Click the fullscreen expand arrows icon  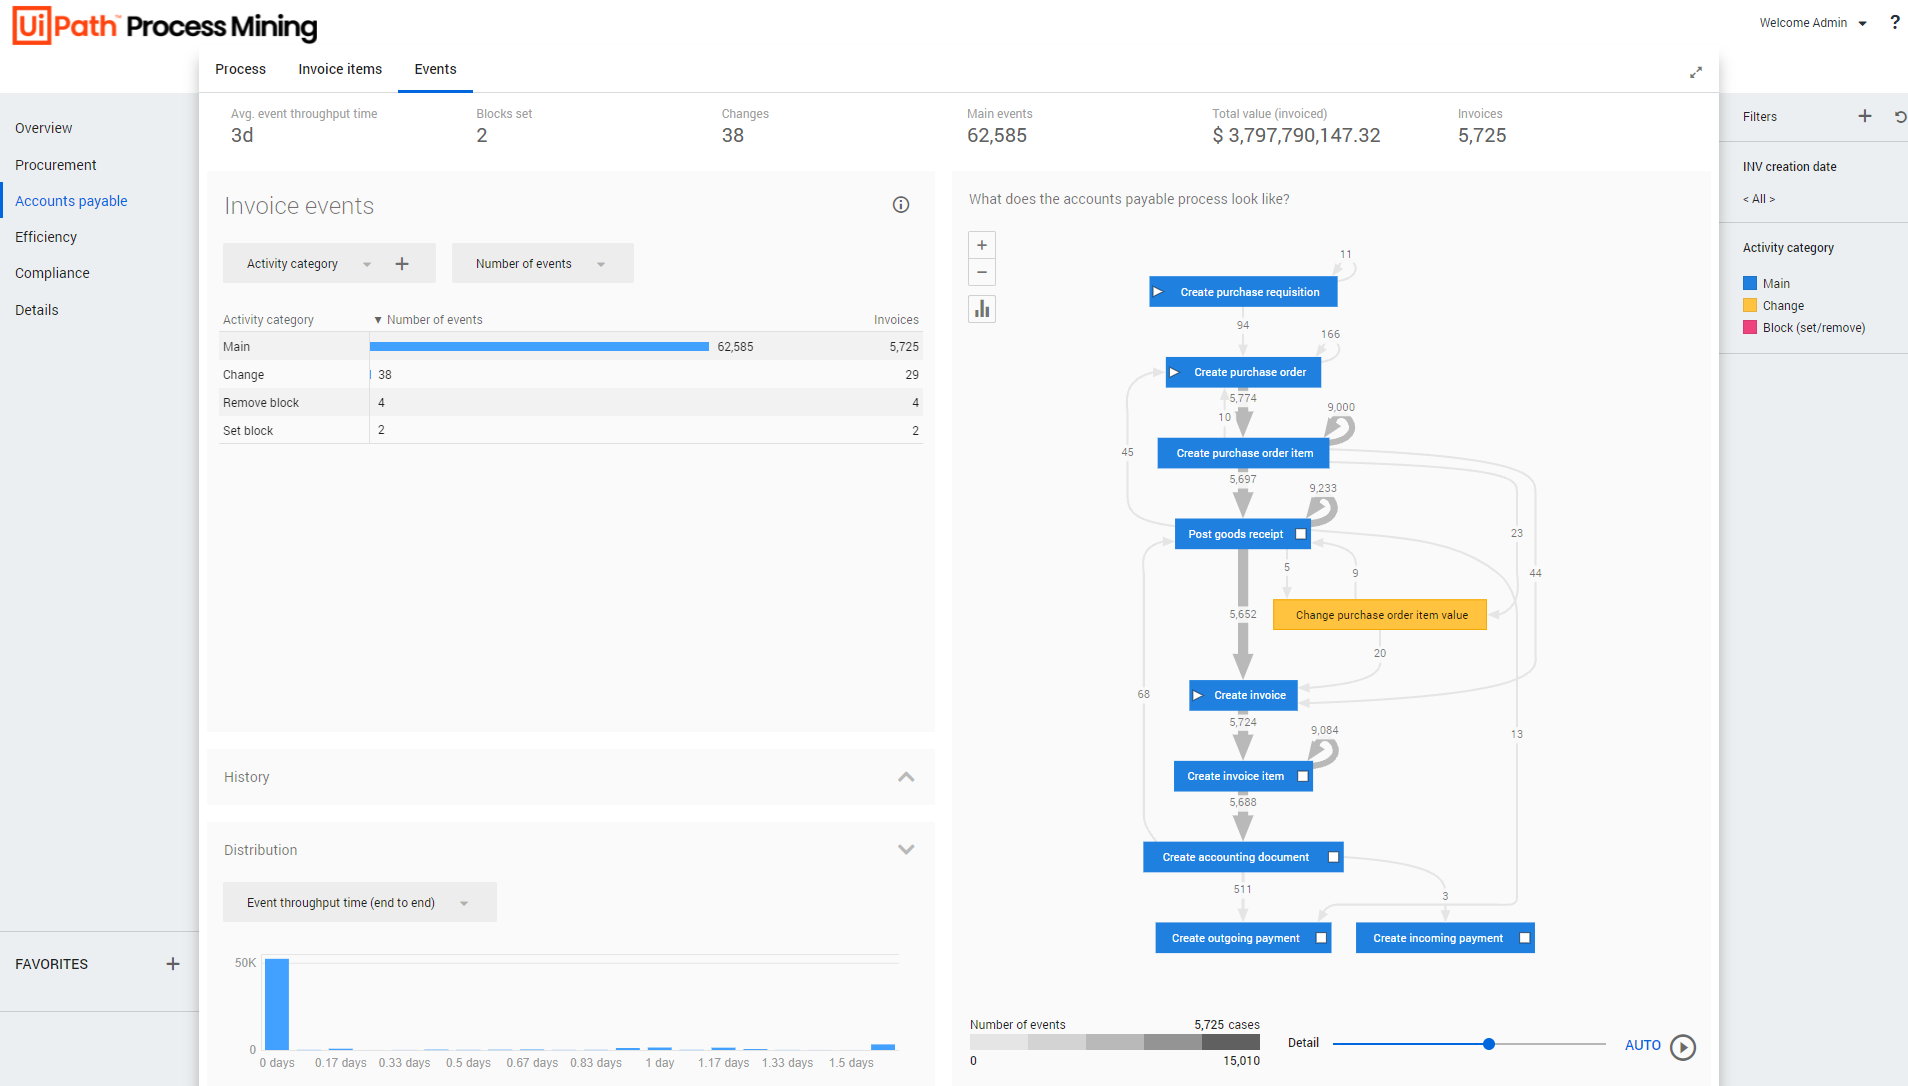click(x=1696, y=72)
